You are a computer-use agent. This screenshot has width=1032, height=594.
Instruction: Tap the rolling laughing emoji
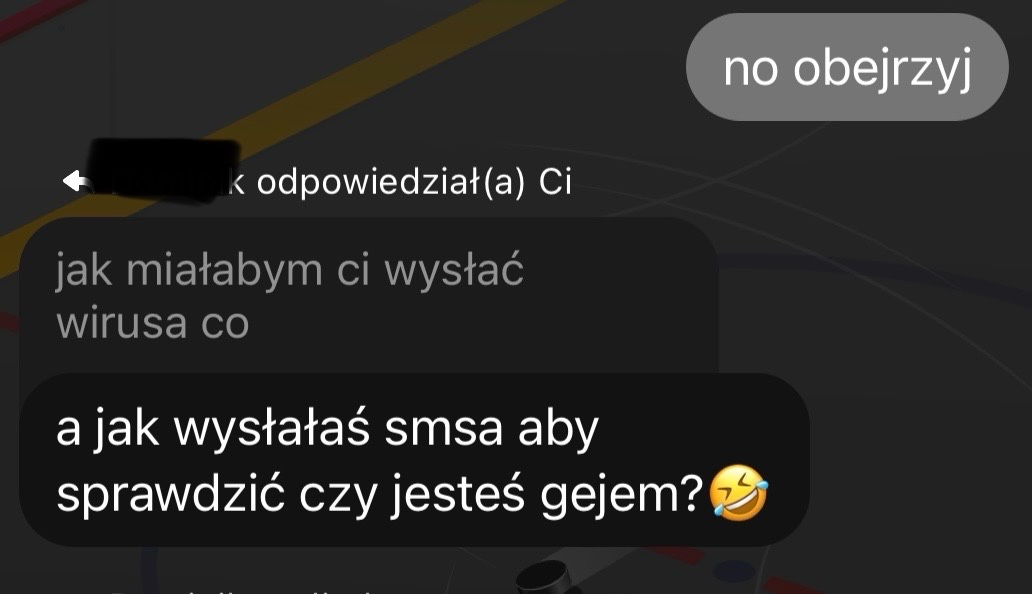(738, 493)
